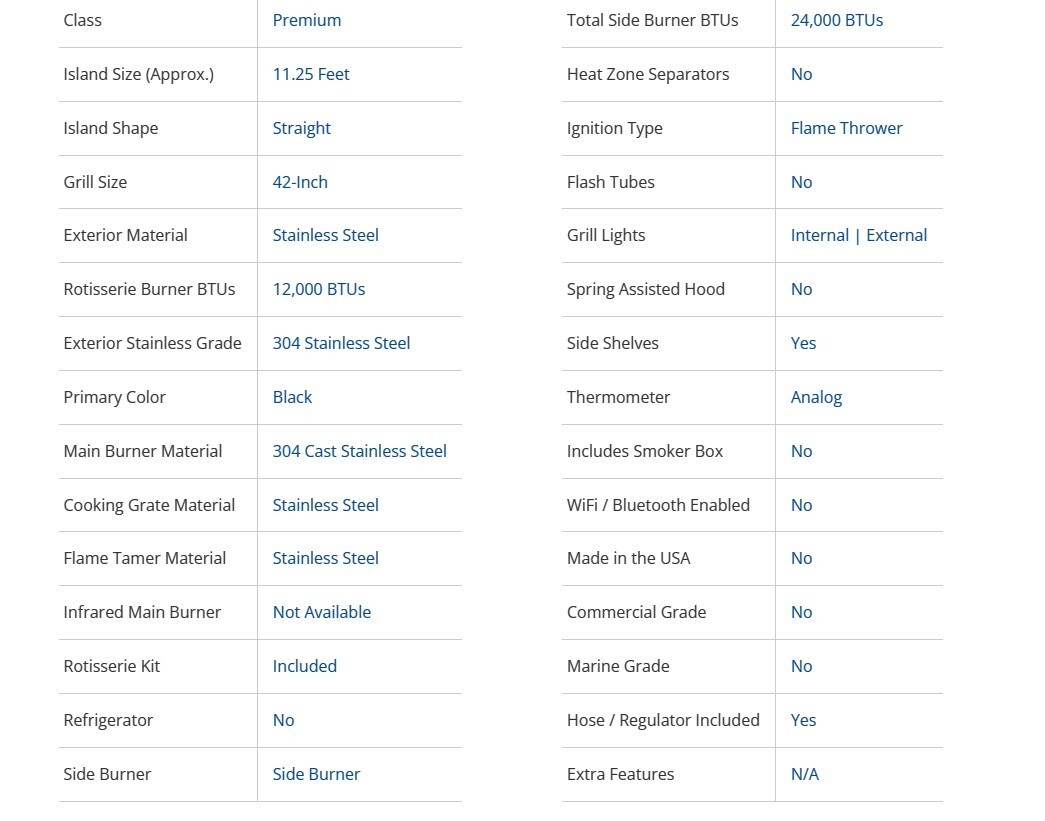Viewport: 1045px width, 821px height.
Task: Click the 304 Stainless Steel exterior grade link
Action: [x=341, y=343]
